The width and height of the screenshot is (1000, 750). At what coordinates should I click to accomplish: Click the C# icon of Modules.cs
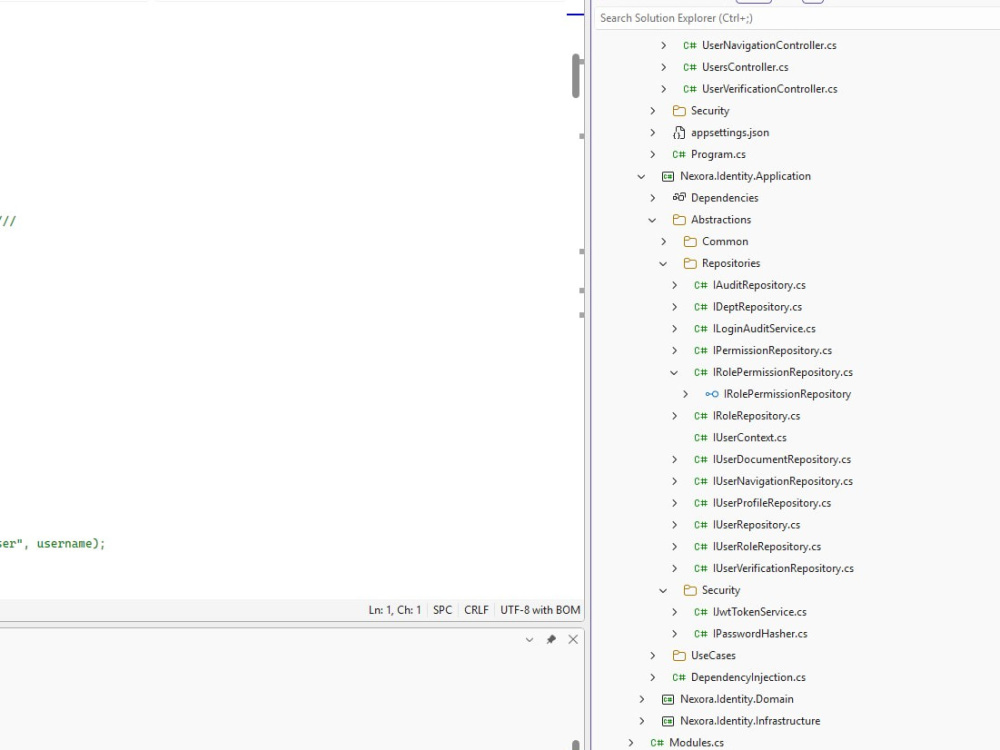657,742
